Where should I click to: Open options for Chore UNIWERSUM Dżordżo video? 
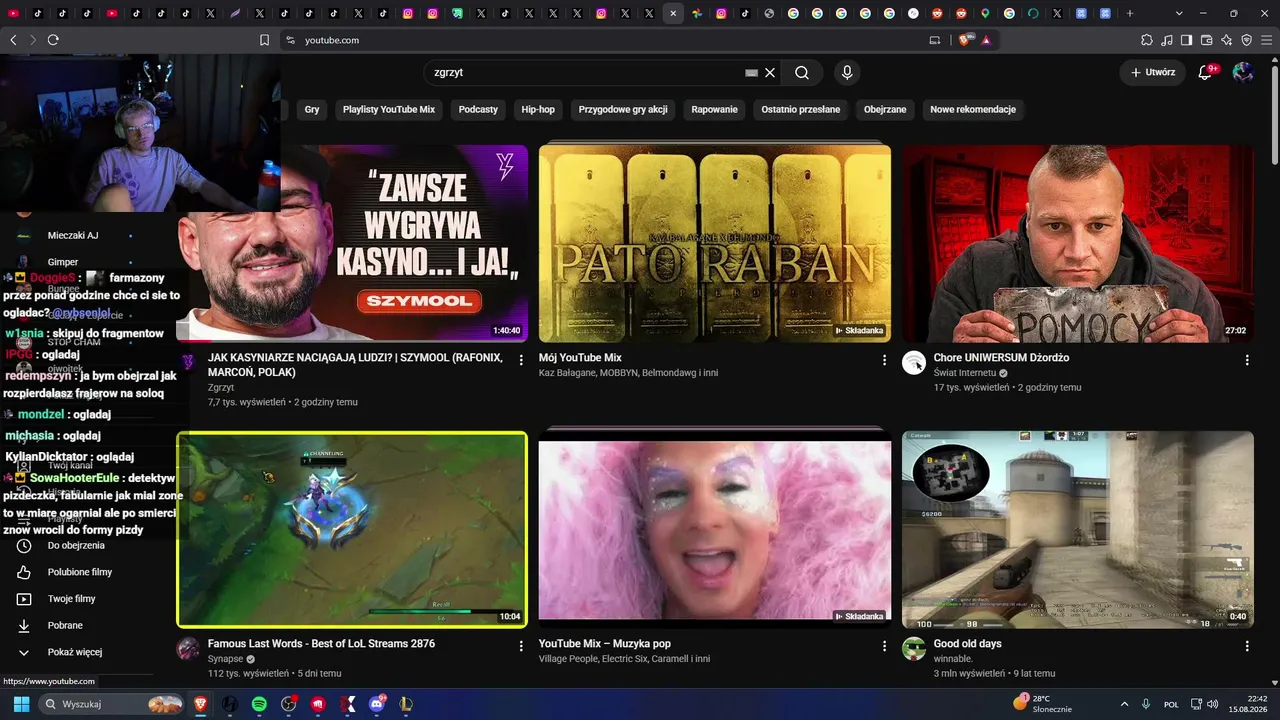pyautogui.click(x=1247, y=360)
